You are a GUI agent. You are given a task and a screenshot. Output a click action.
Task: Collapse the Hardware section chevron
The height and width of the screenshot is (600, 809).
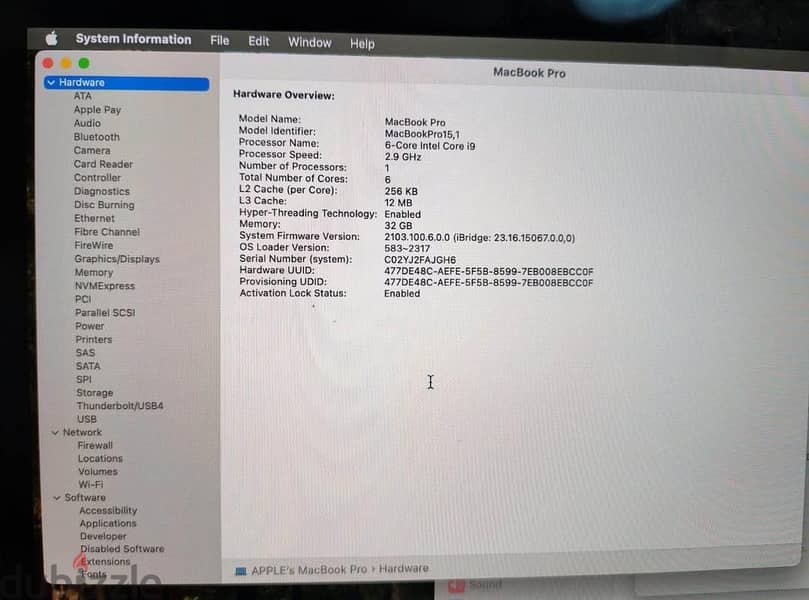[x=51, y=83]
